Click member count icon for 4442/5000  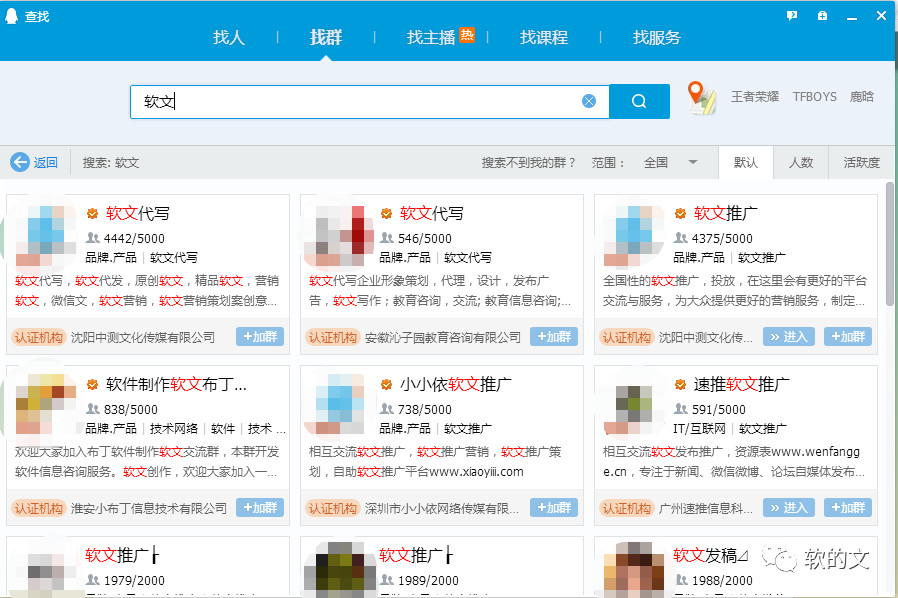pos(93,238)
